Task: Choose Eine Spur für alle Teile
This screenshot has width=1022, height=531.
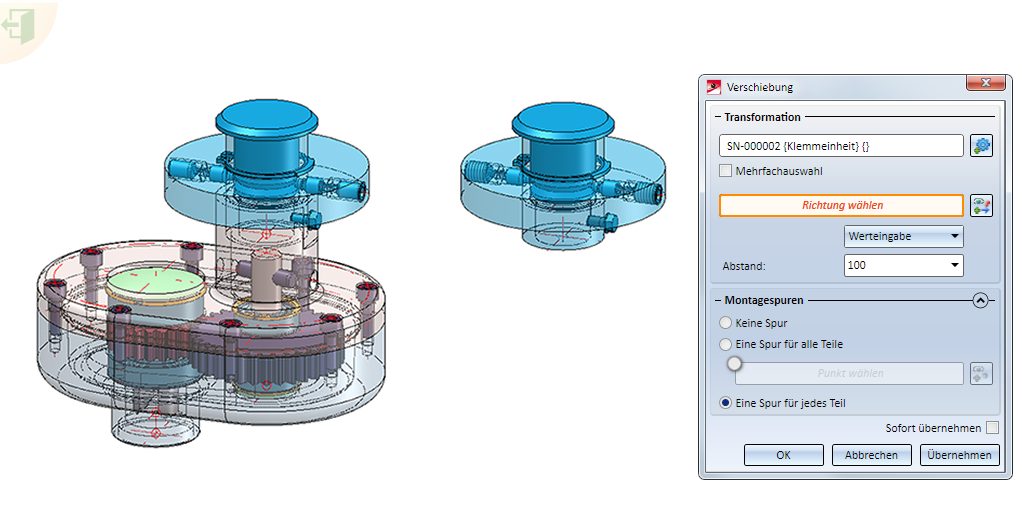Action: tap(725, 344)
